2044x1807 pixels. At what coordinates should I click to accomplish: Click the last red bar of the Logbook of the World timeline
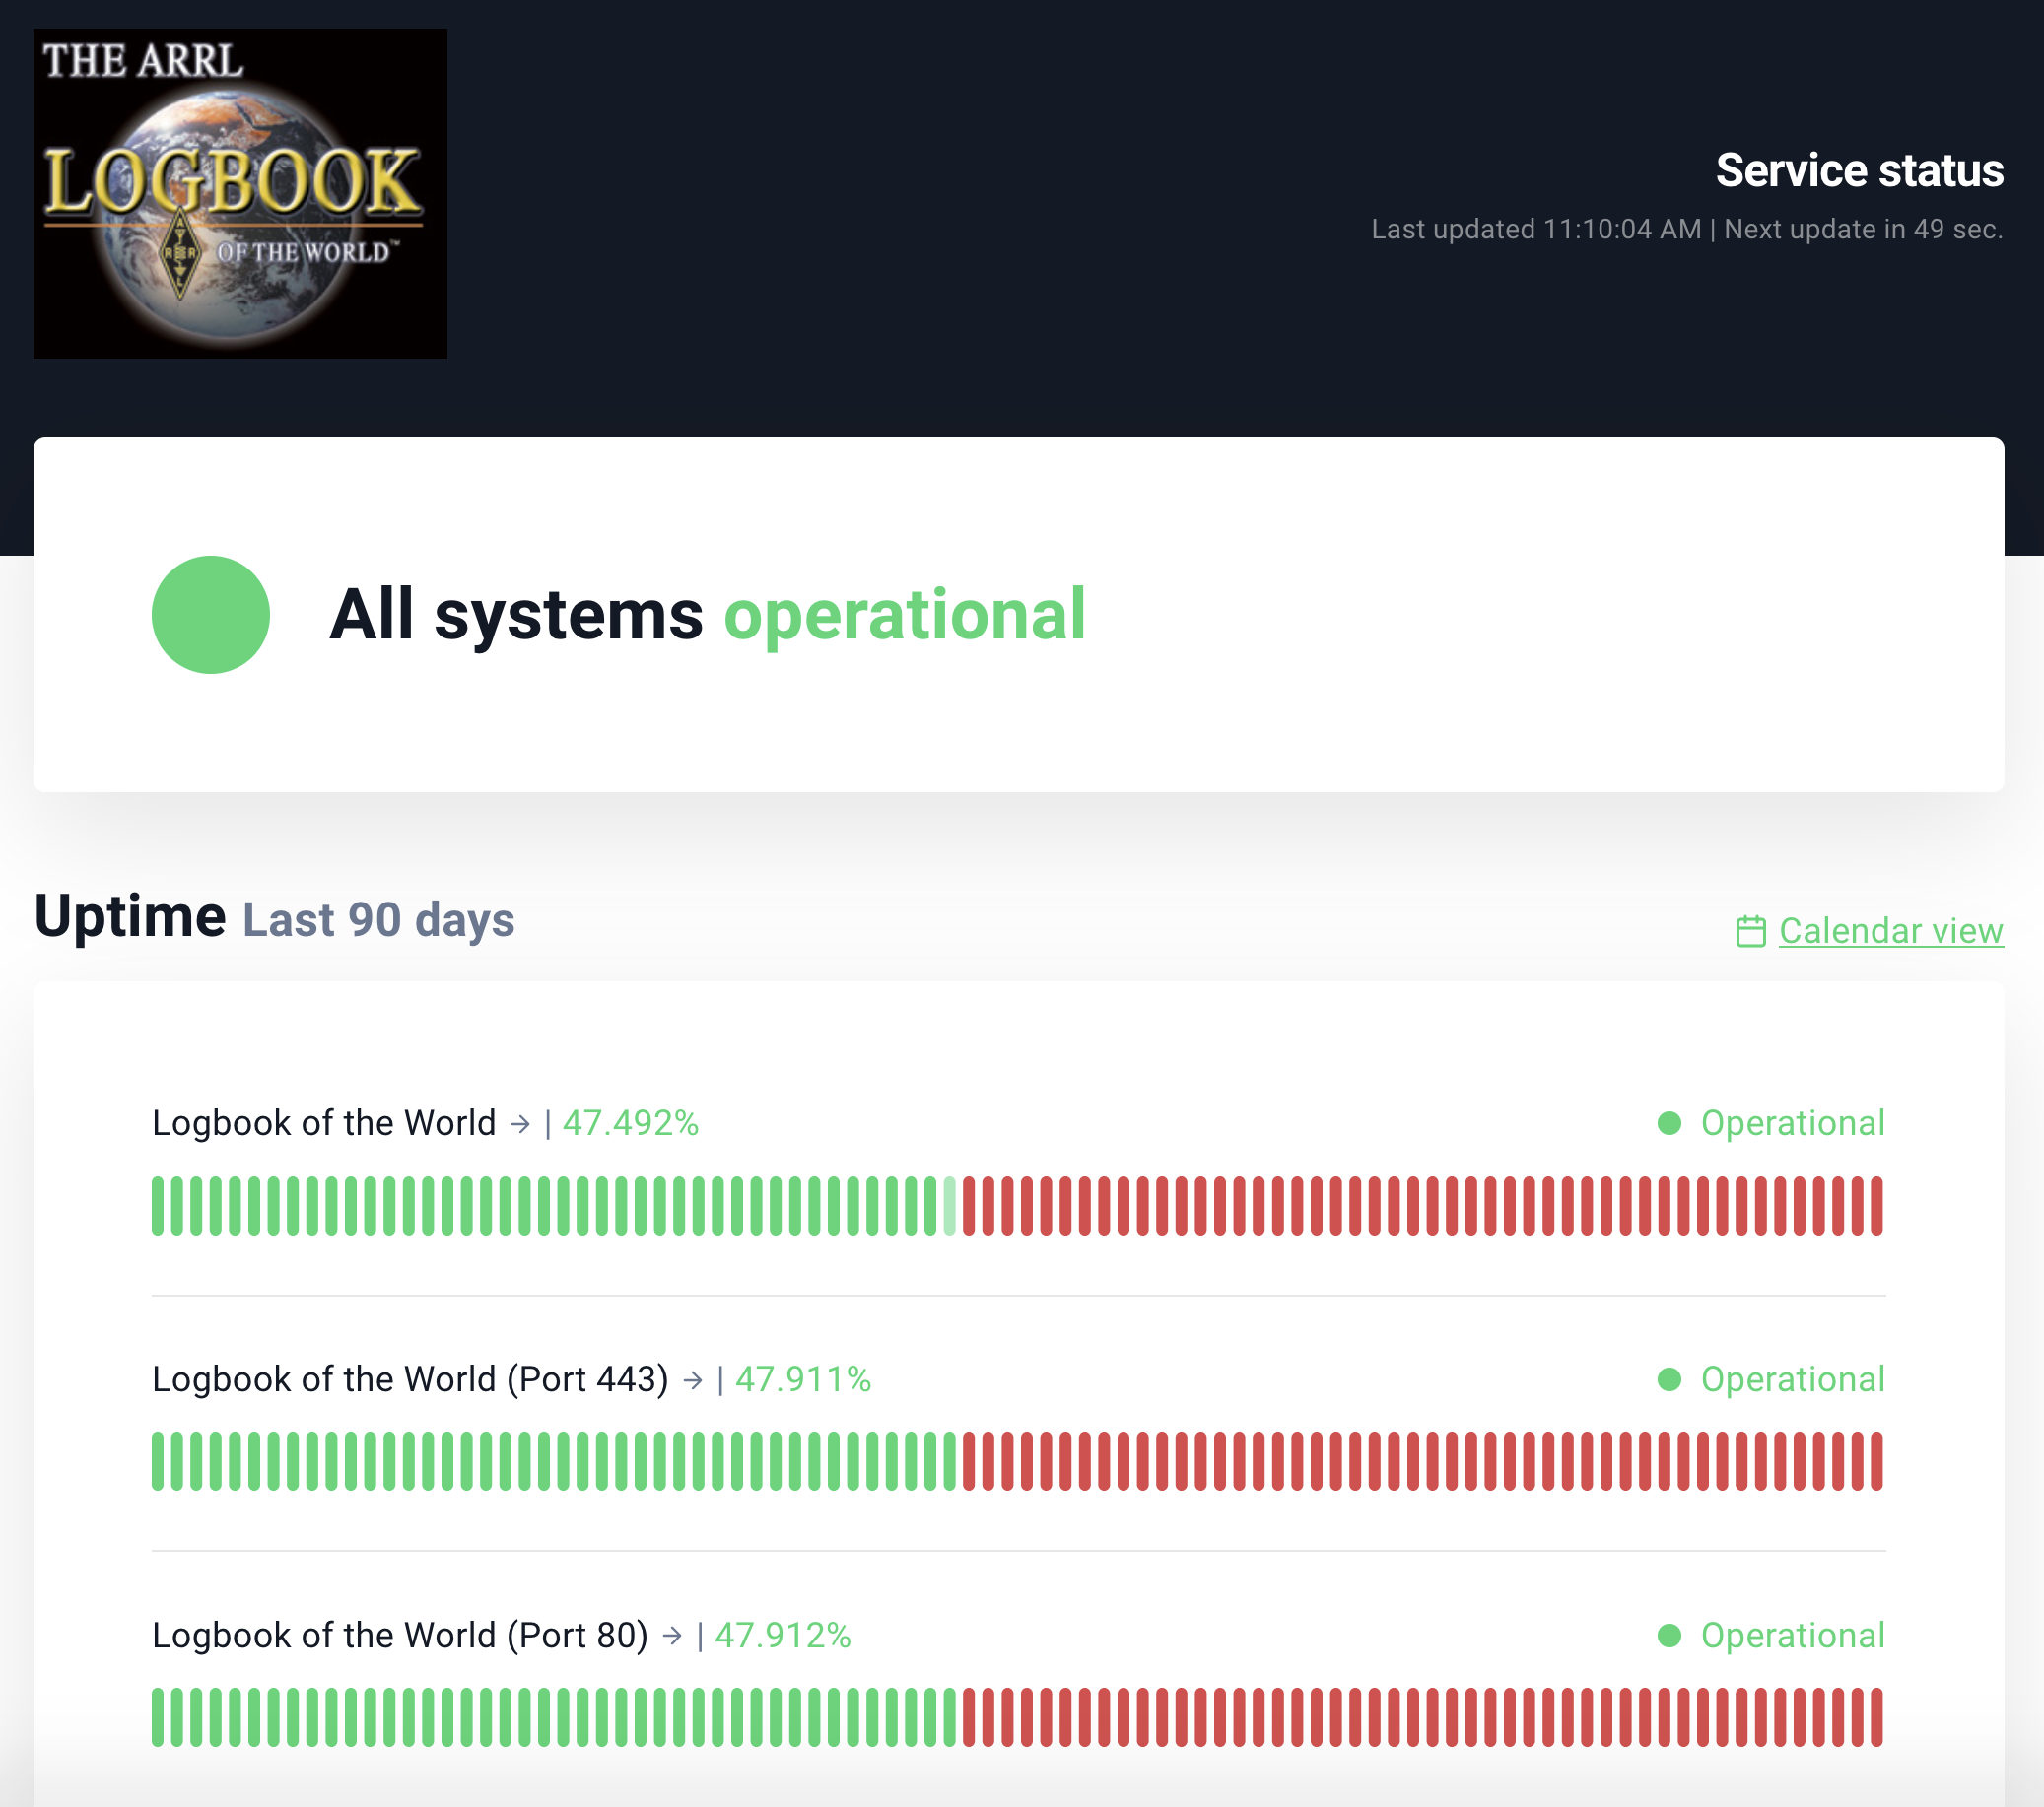coord(1877,1206)
